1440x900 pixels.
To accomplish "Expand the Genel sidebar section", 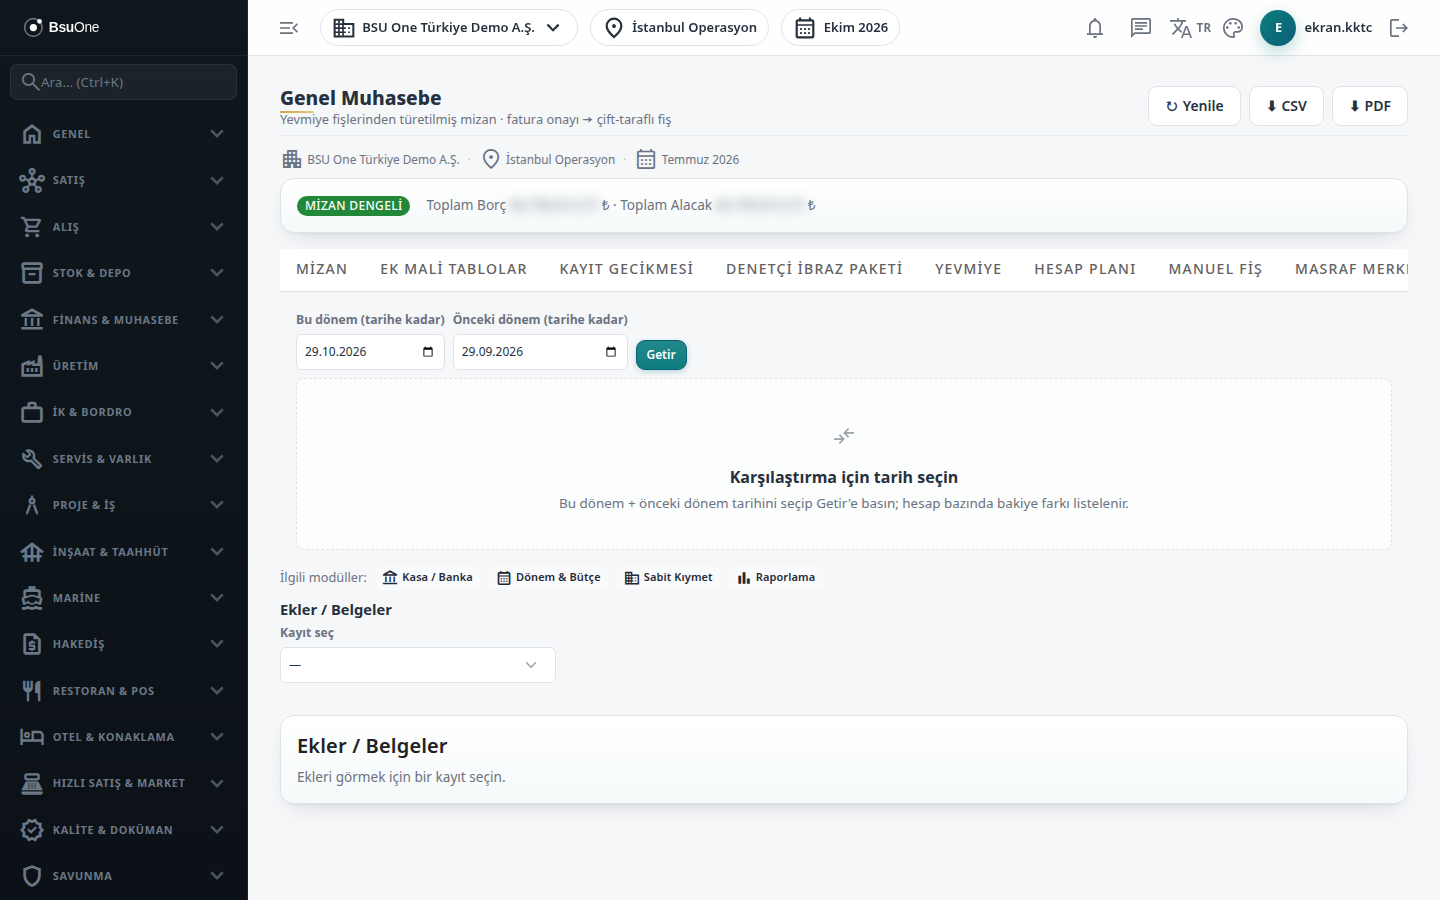I will pyautogui.click(x=124, y=134).
